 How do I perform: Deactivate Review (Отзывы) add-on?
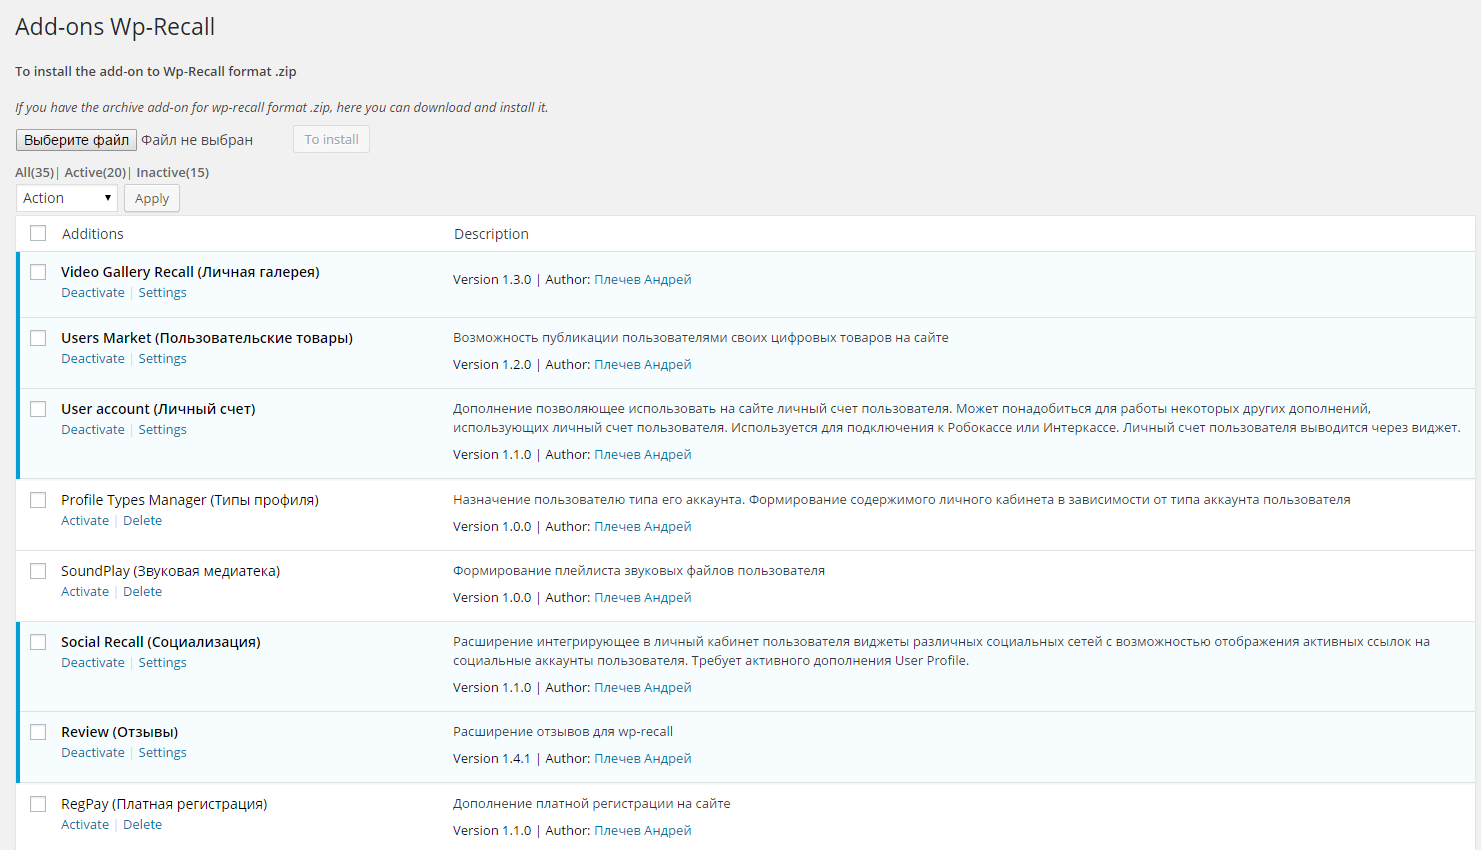pos(93,753)
